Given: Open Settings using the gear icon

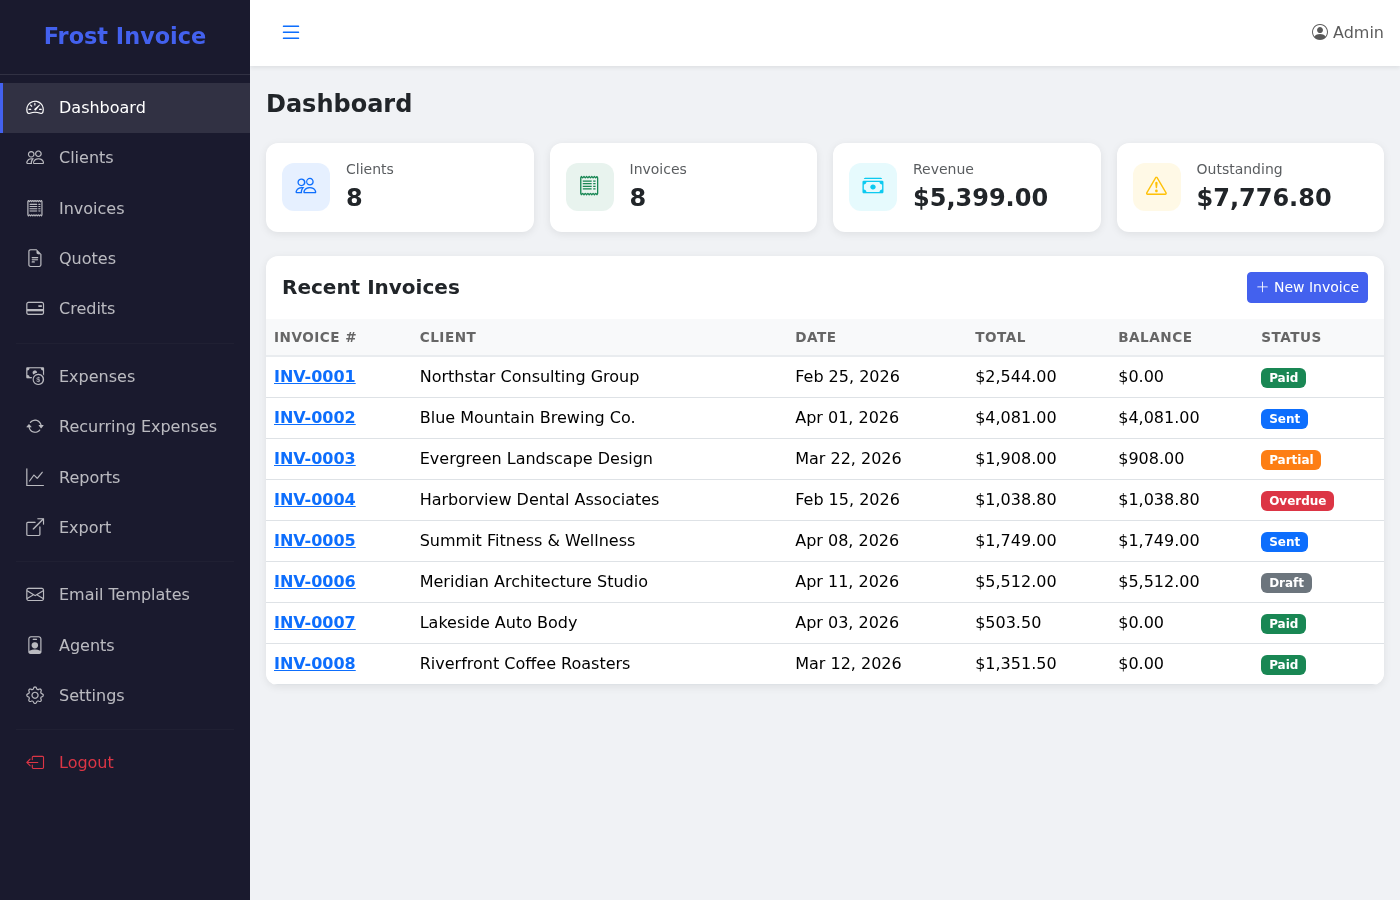Looking at the screenshot, I should pos(35,695).
